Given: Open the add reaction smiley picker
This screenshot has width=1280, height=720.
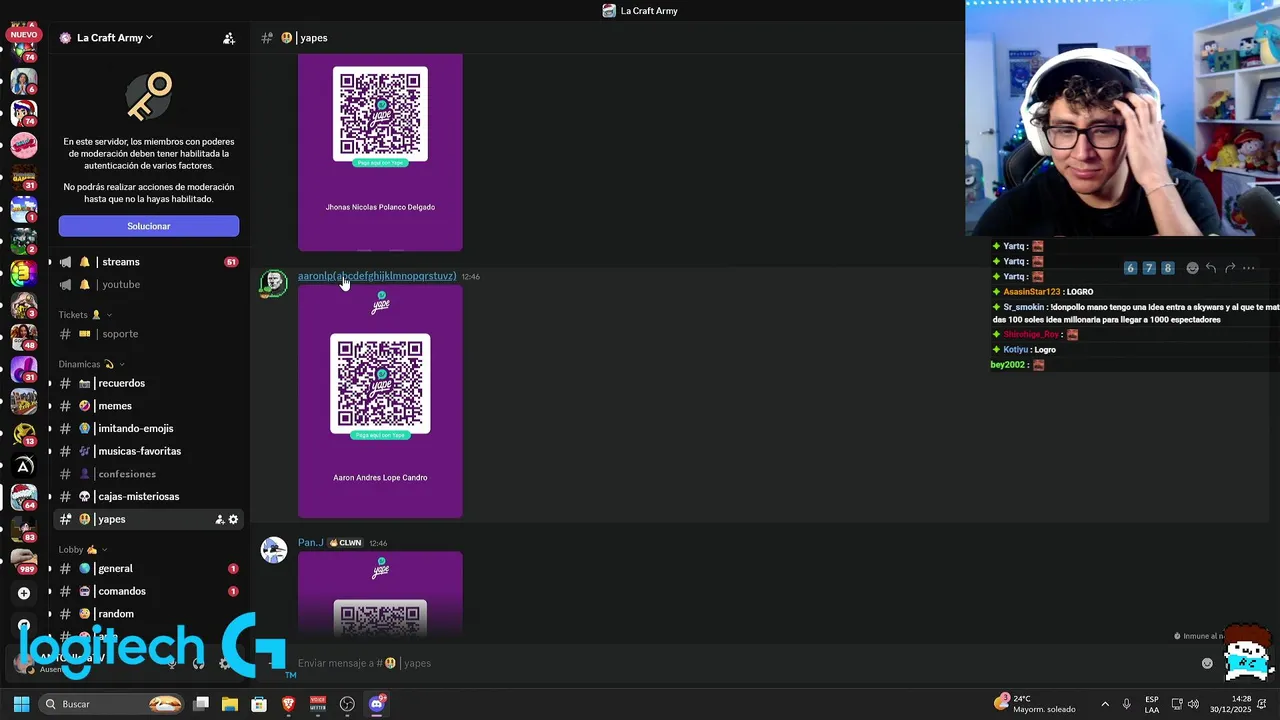Looking at the screenshot, I should [1192, 268].
